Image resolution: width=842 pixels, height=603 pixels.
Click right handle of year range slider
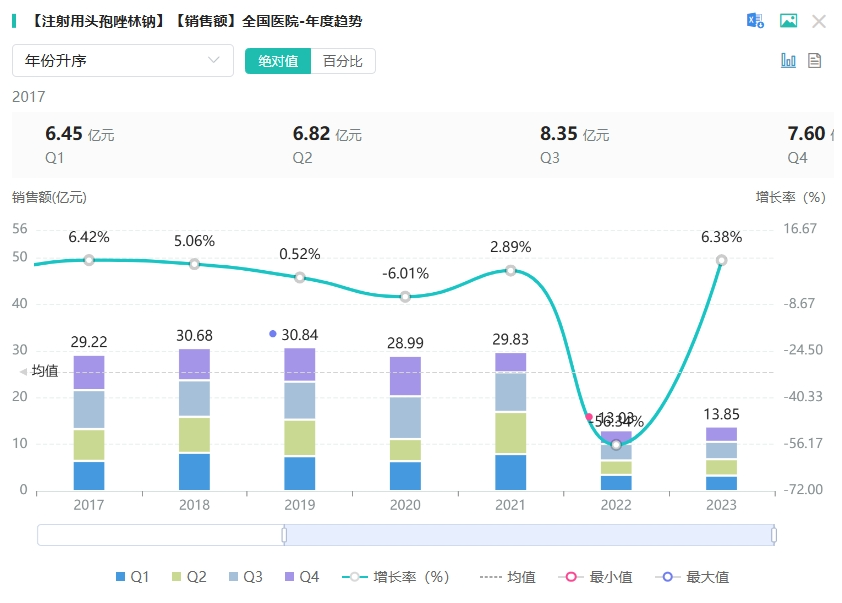point(774,535)
